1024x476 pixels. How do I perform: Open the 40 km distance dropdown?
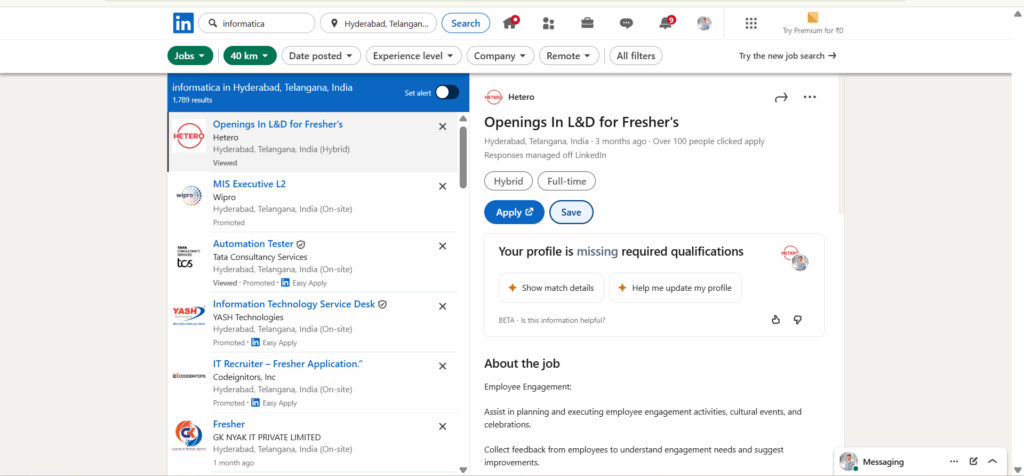click(x=250, y=56)
